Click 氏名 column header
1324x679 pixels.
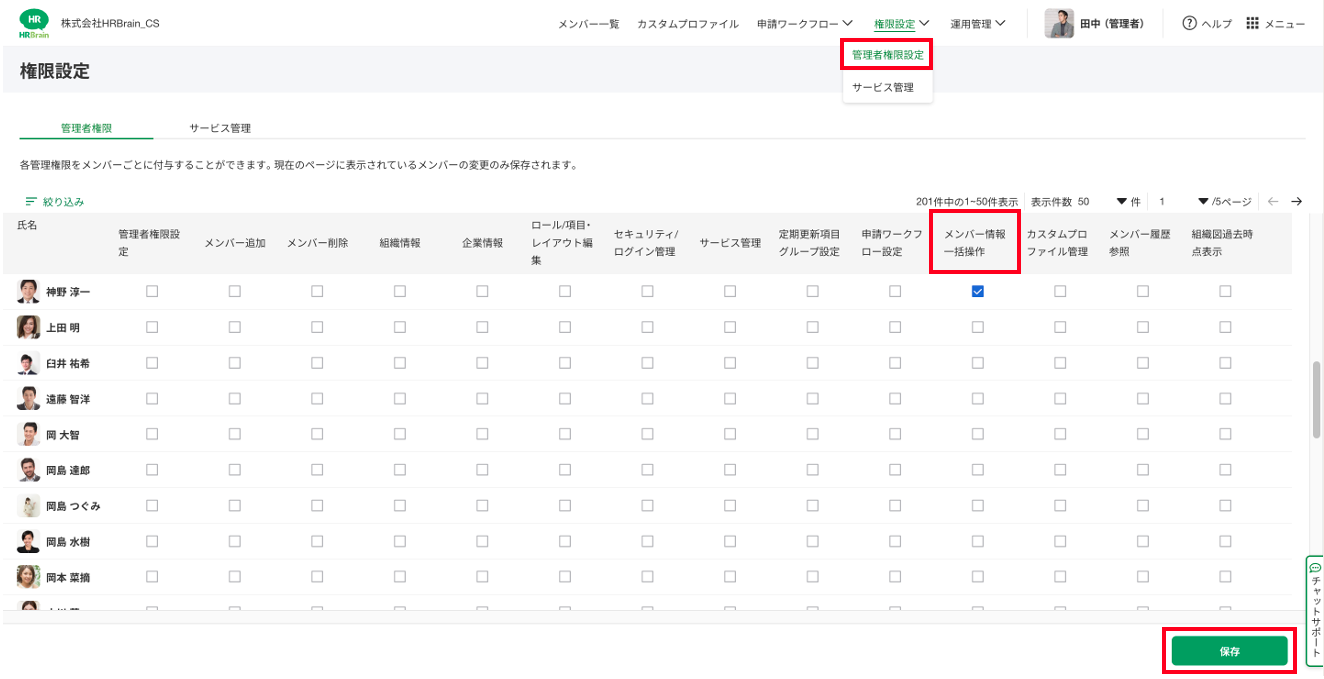click(x=28, y=226)
